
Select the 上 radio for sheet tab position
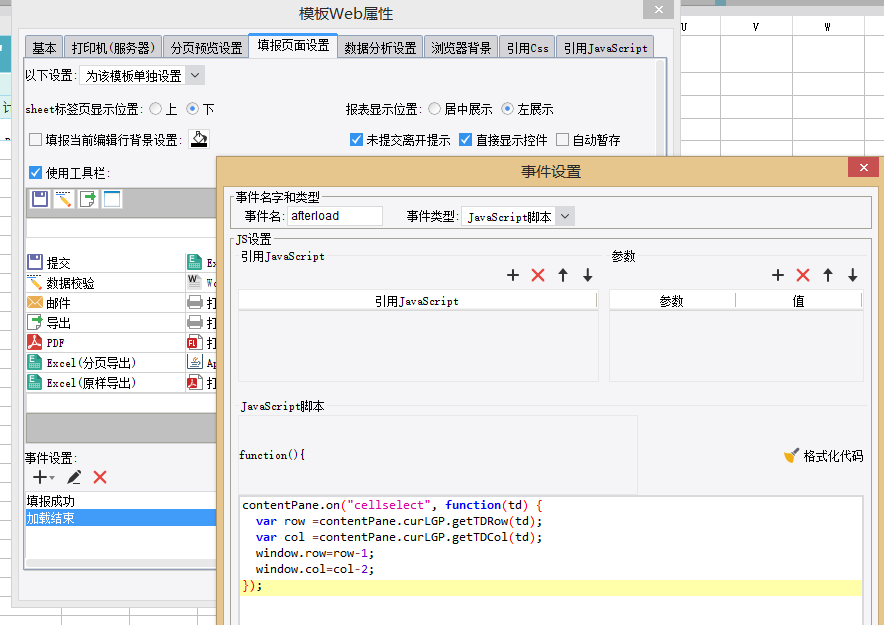[x=156, y=109]
